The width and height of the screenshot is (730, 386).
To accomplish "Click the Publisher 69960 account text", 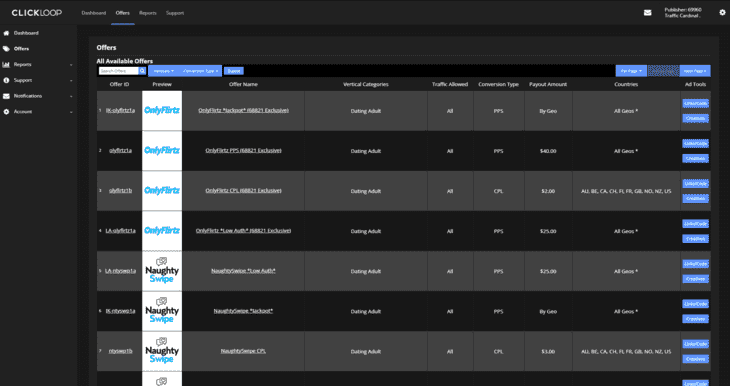I will [x=683, y=10].
